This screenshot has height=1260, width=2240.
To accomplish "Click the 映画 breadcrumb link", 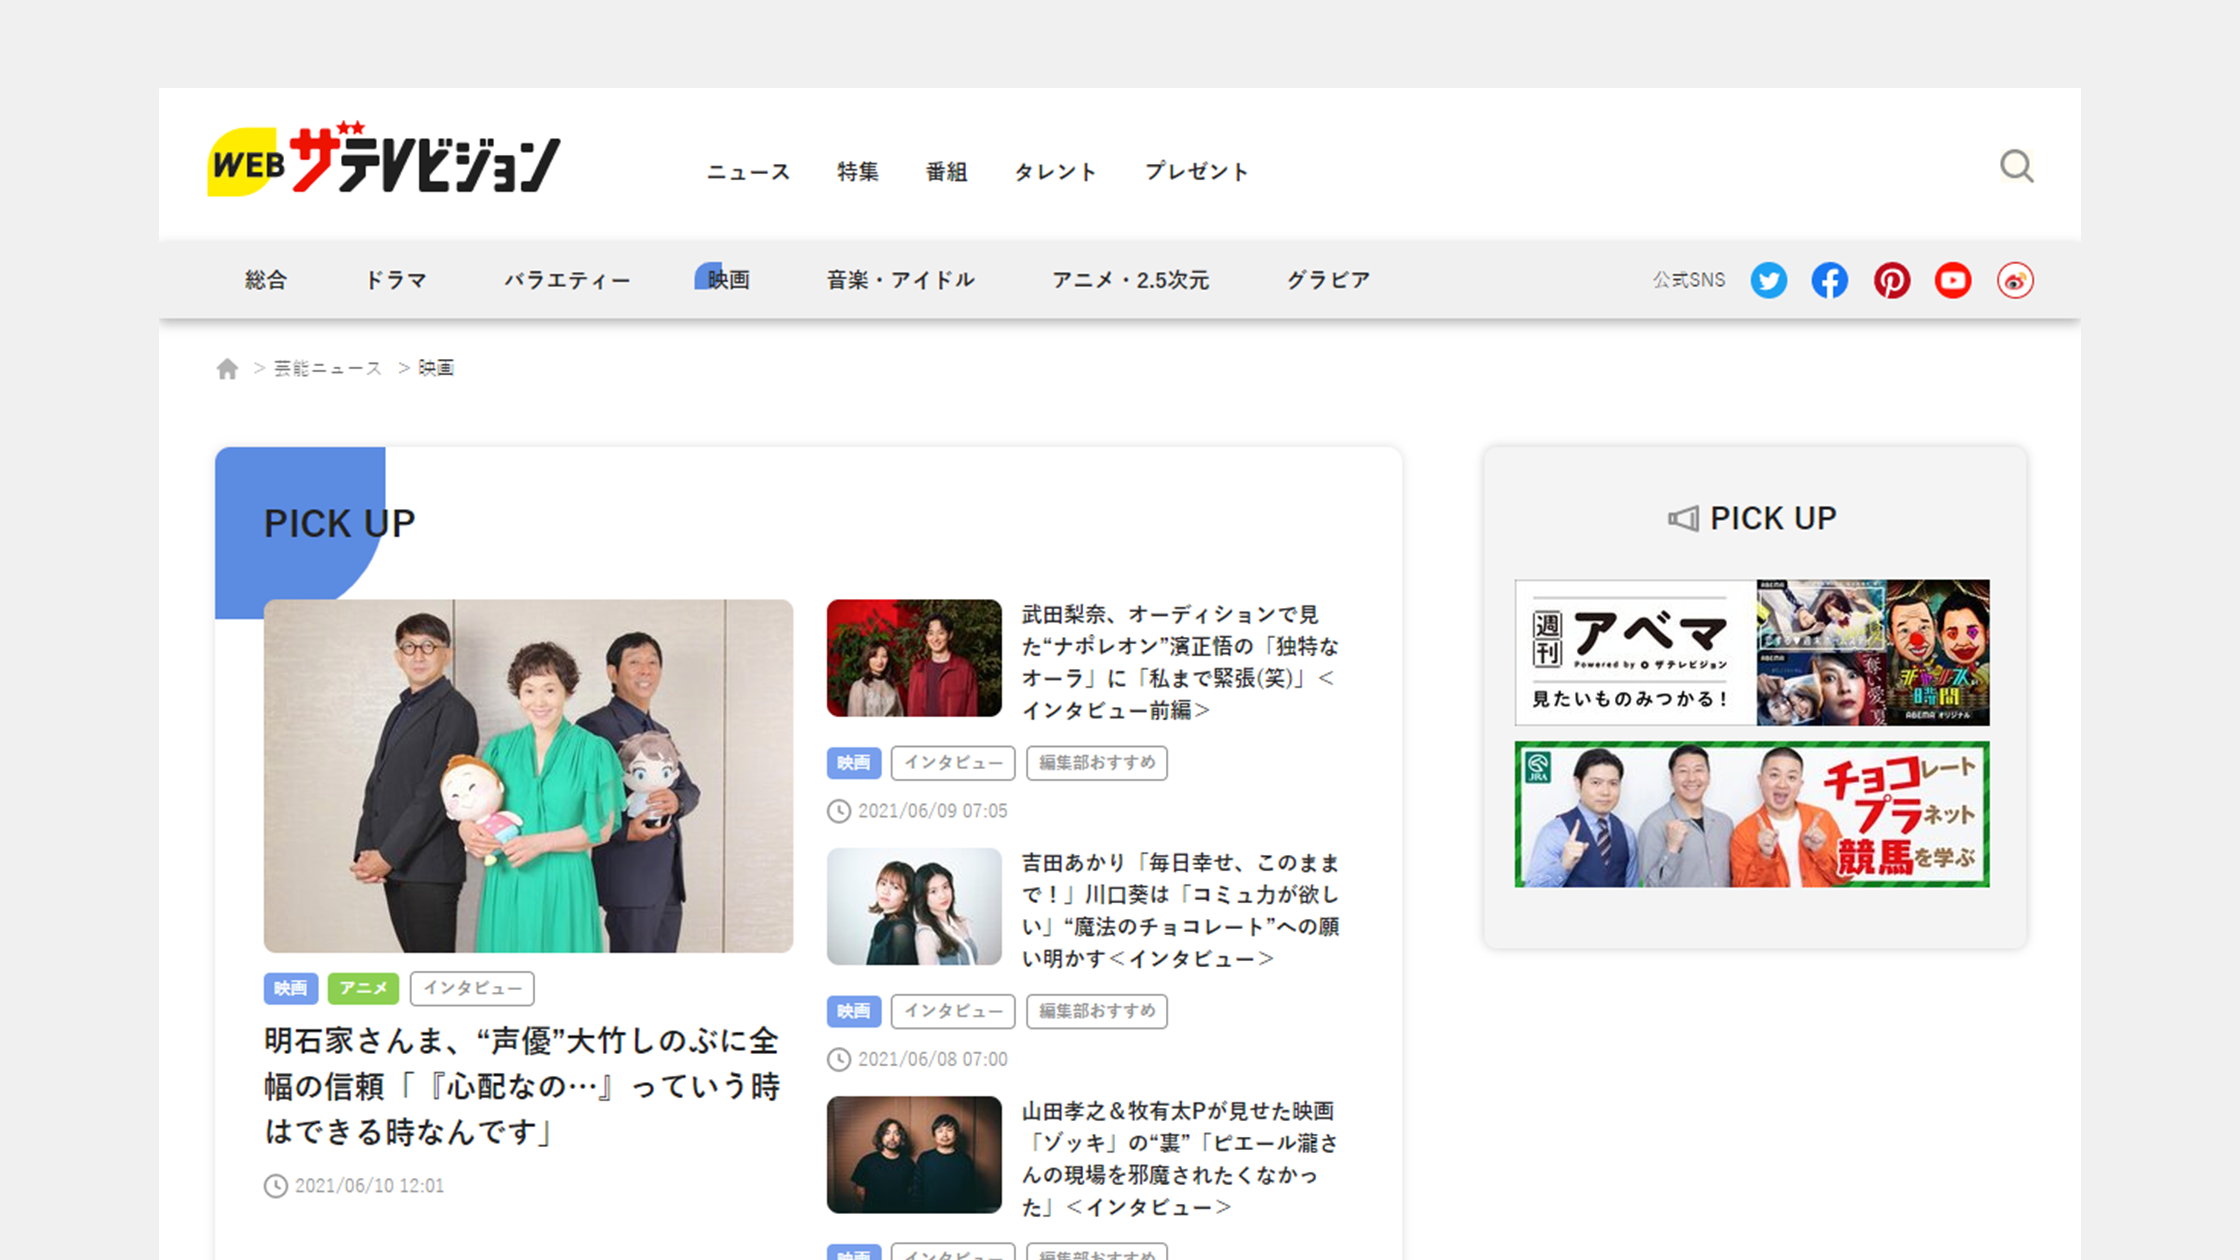I will pos(436,368).
